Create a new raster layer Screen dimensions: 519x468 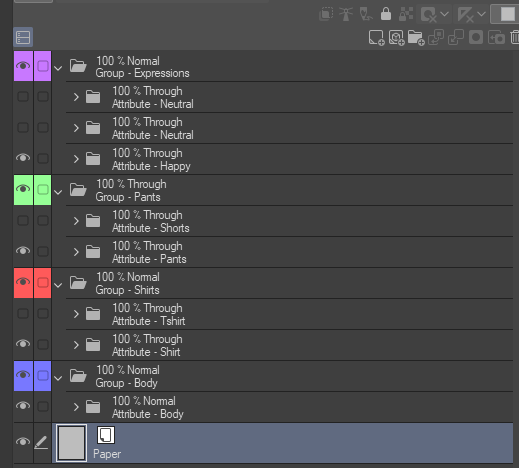tap(376, 37)
